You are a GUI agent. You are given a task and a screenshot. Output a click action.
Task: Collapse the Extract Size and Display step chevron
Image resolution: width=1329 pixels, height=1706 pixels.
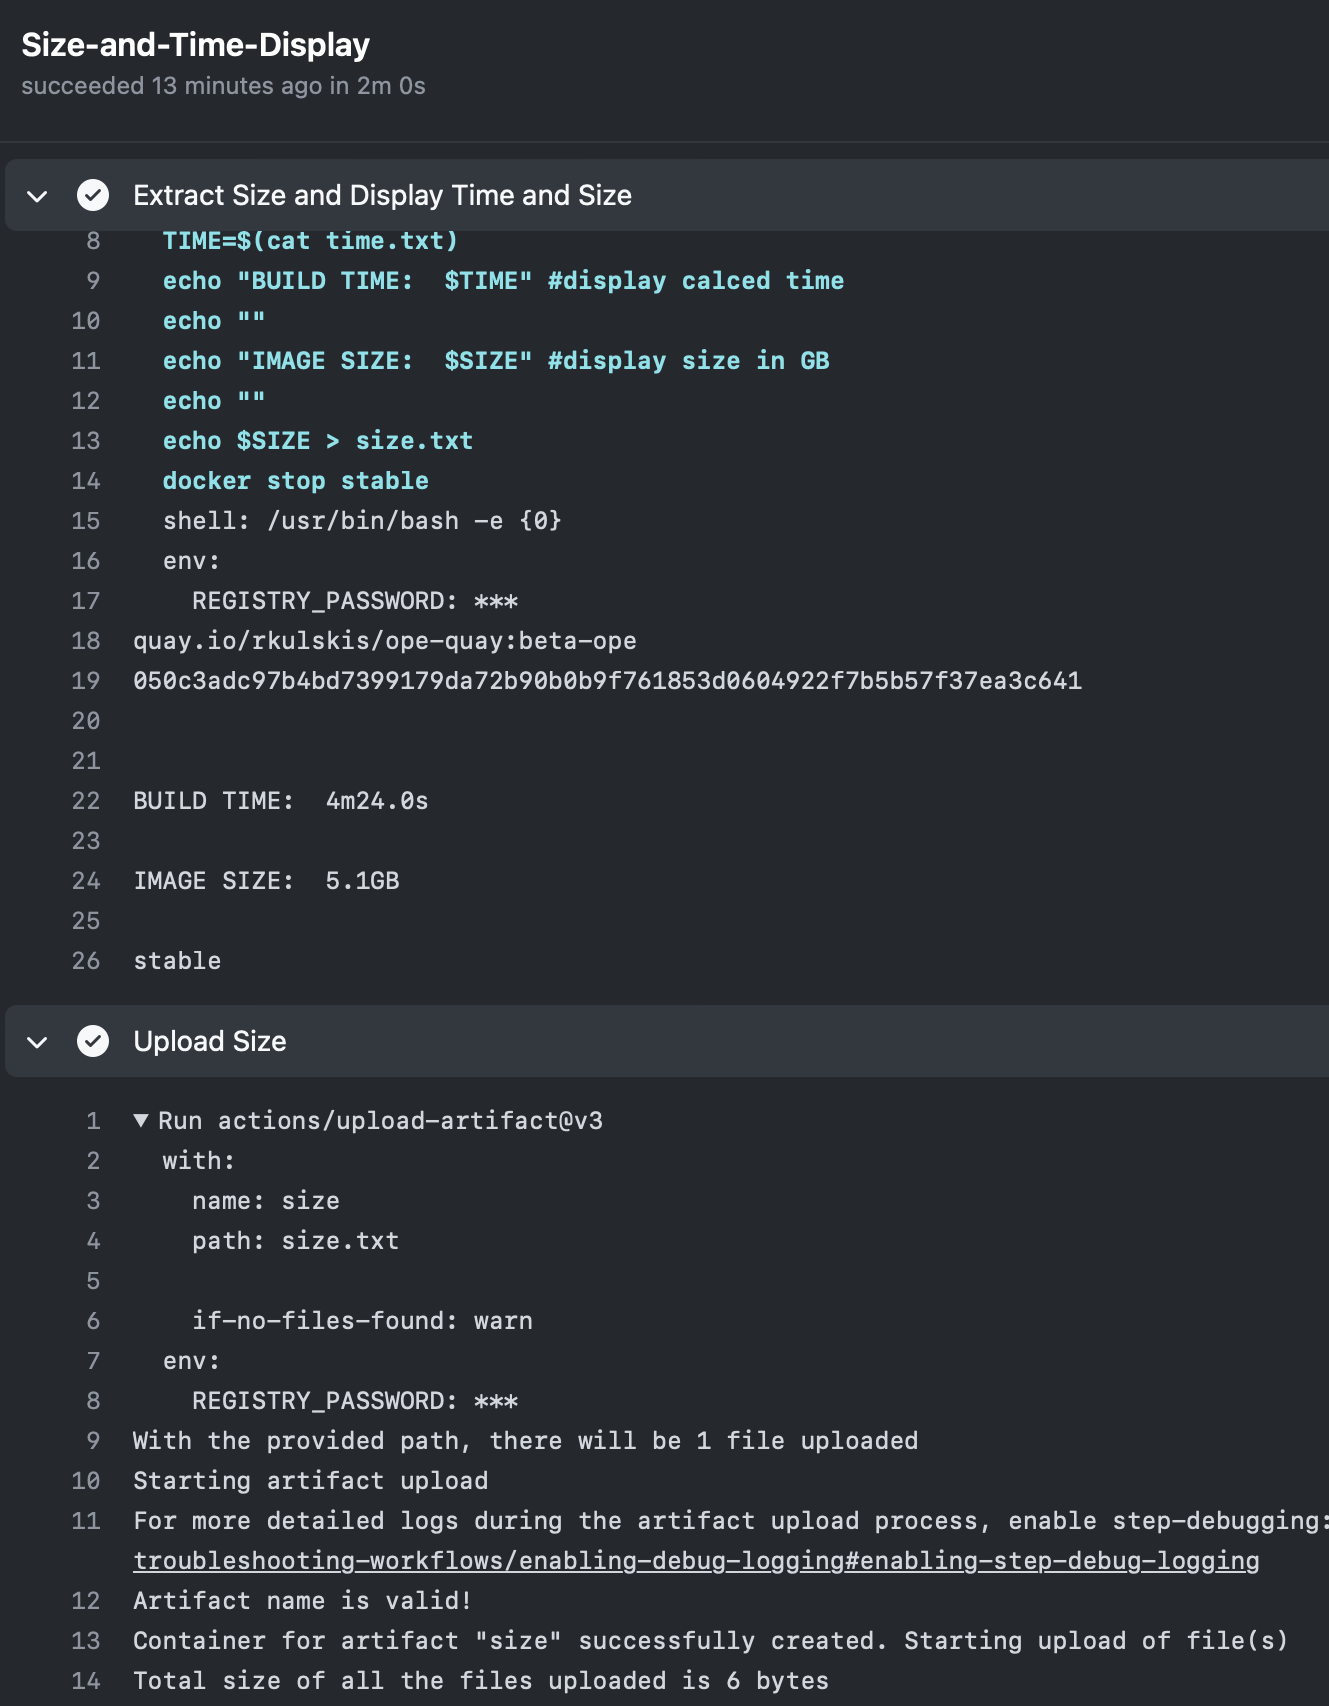click(x=37, y=196)
